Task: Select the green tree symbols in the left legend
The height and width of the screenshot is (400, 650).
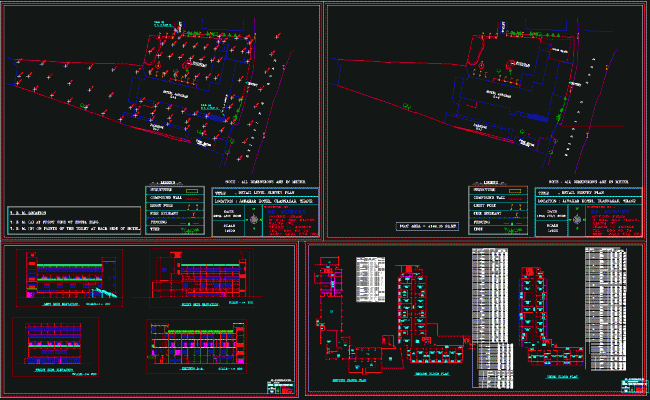Action: pyautogui.click(x=189, y=230)
